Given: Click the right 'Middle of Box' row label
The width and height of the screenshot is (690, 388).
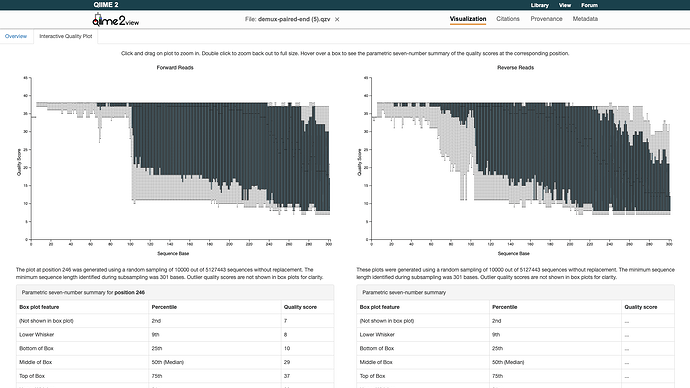Looking at the screenshot, I should 376,362.
